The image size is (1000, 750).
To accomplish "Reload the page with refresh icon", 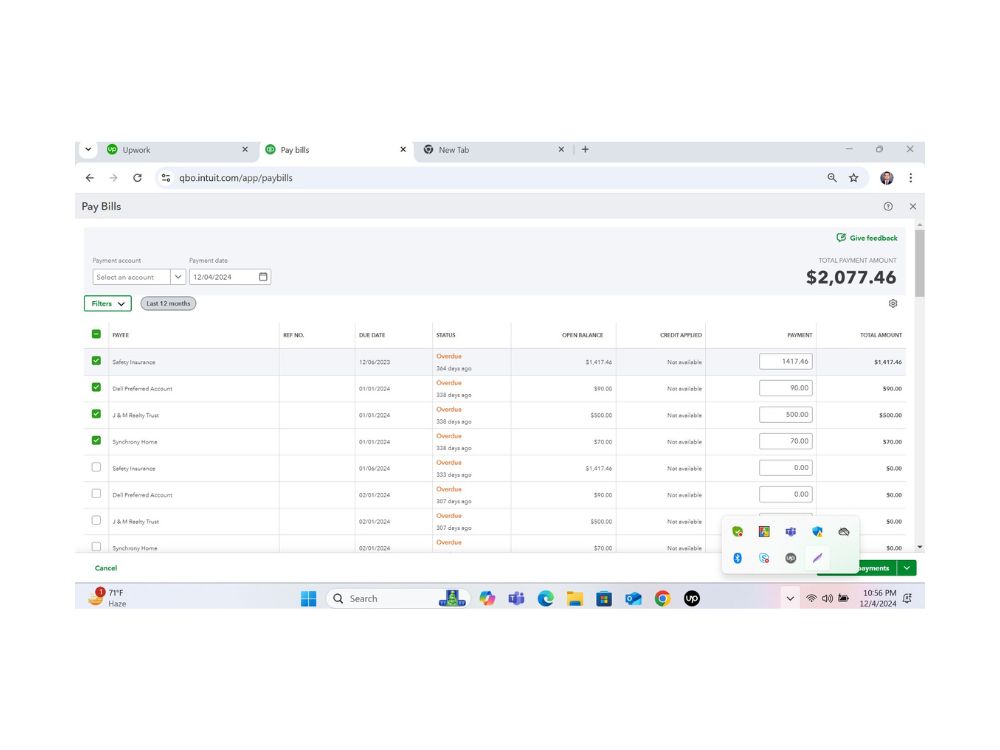I will (x=137, y=178).
